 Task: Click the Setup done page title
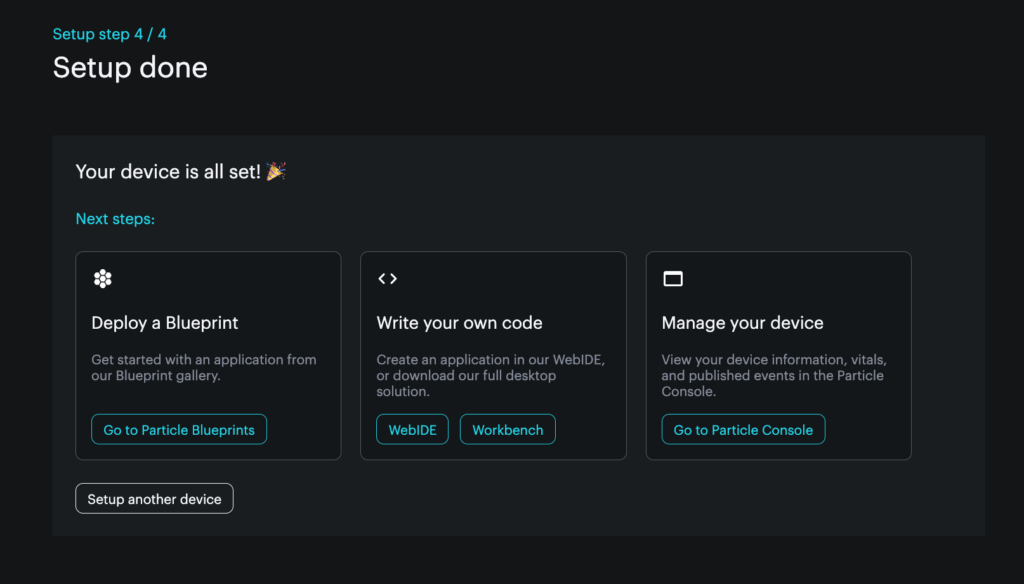(x=130, y=68)
